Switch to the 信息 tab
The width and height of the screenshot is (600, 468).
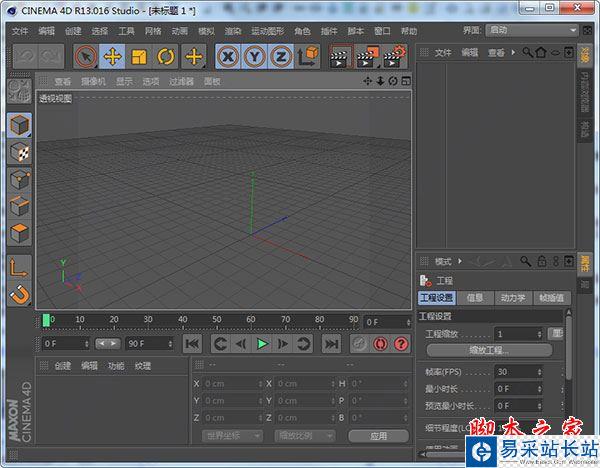(475, 298)
